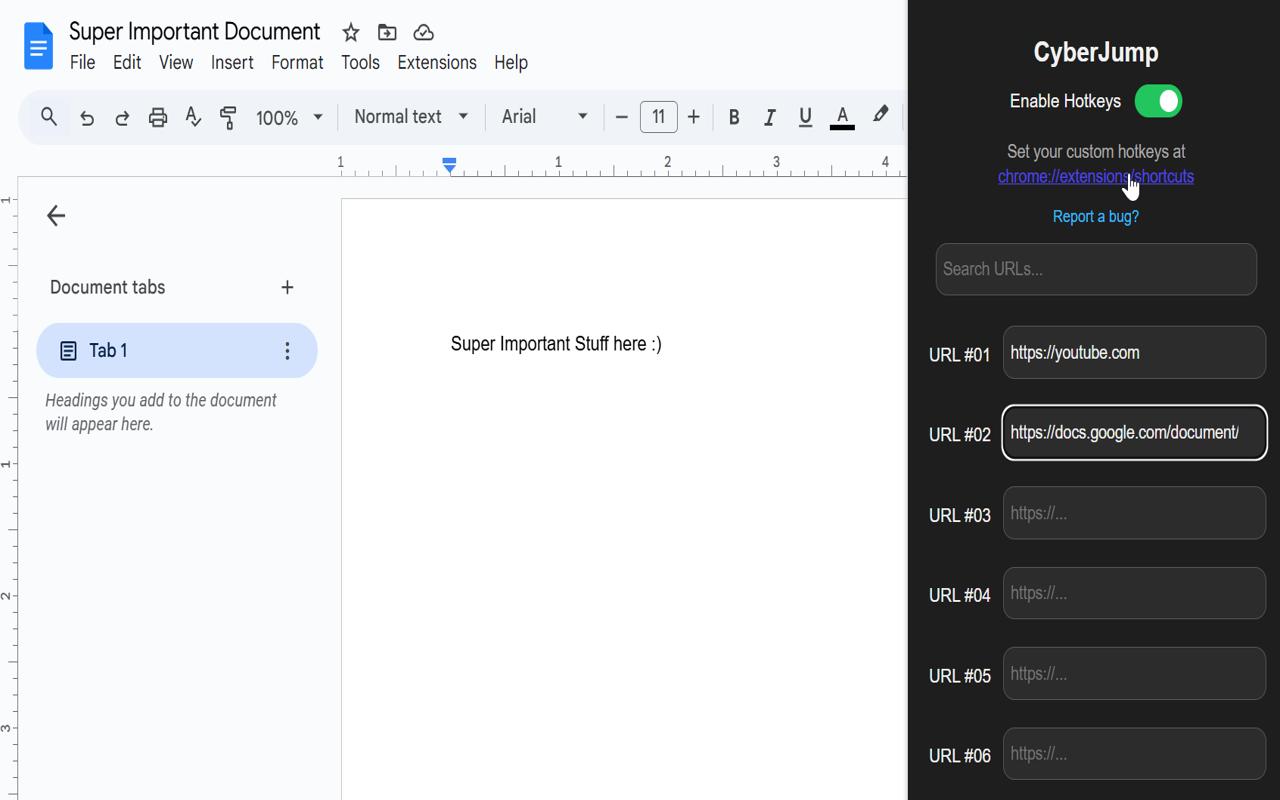The width and height of the screenshot is (1280, 800).
Task: Toggle the Enable Hotkeys switch
Action: click(1158, 101)
